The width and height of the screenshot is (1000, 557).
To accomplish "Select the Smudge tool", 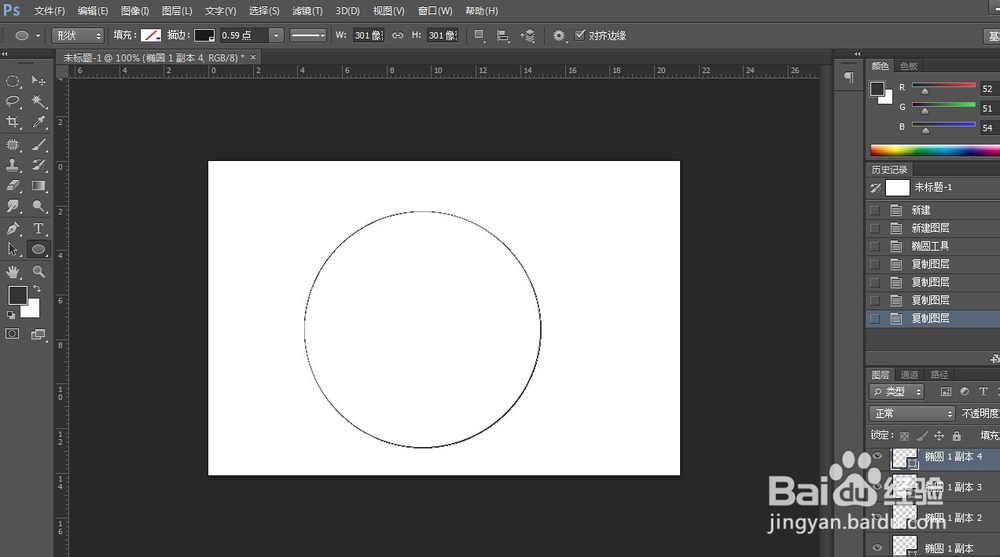I will [13, 206].
